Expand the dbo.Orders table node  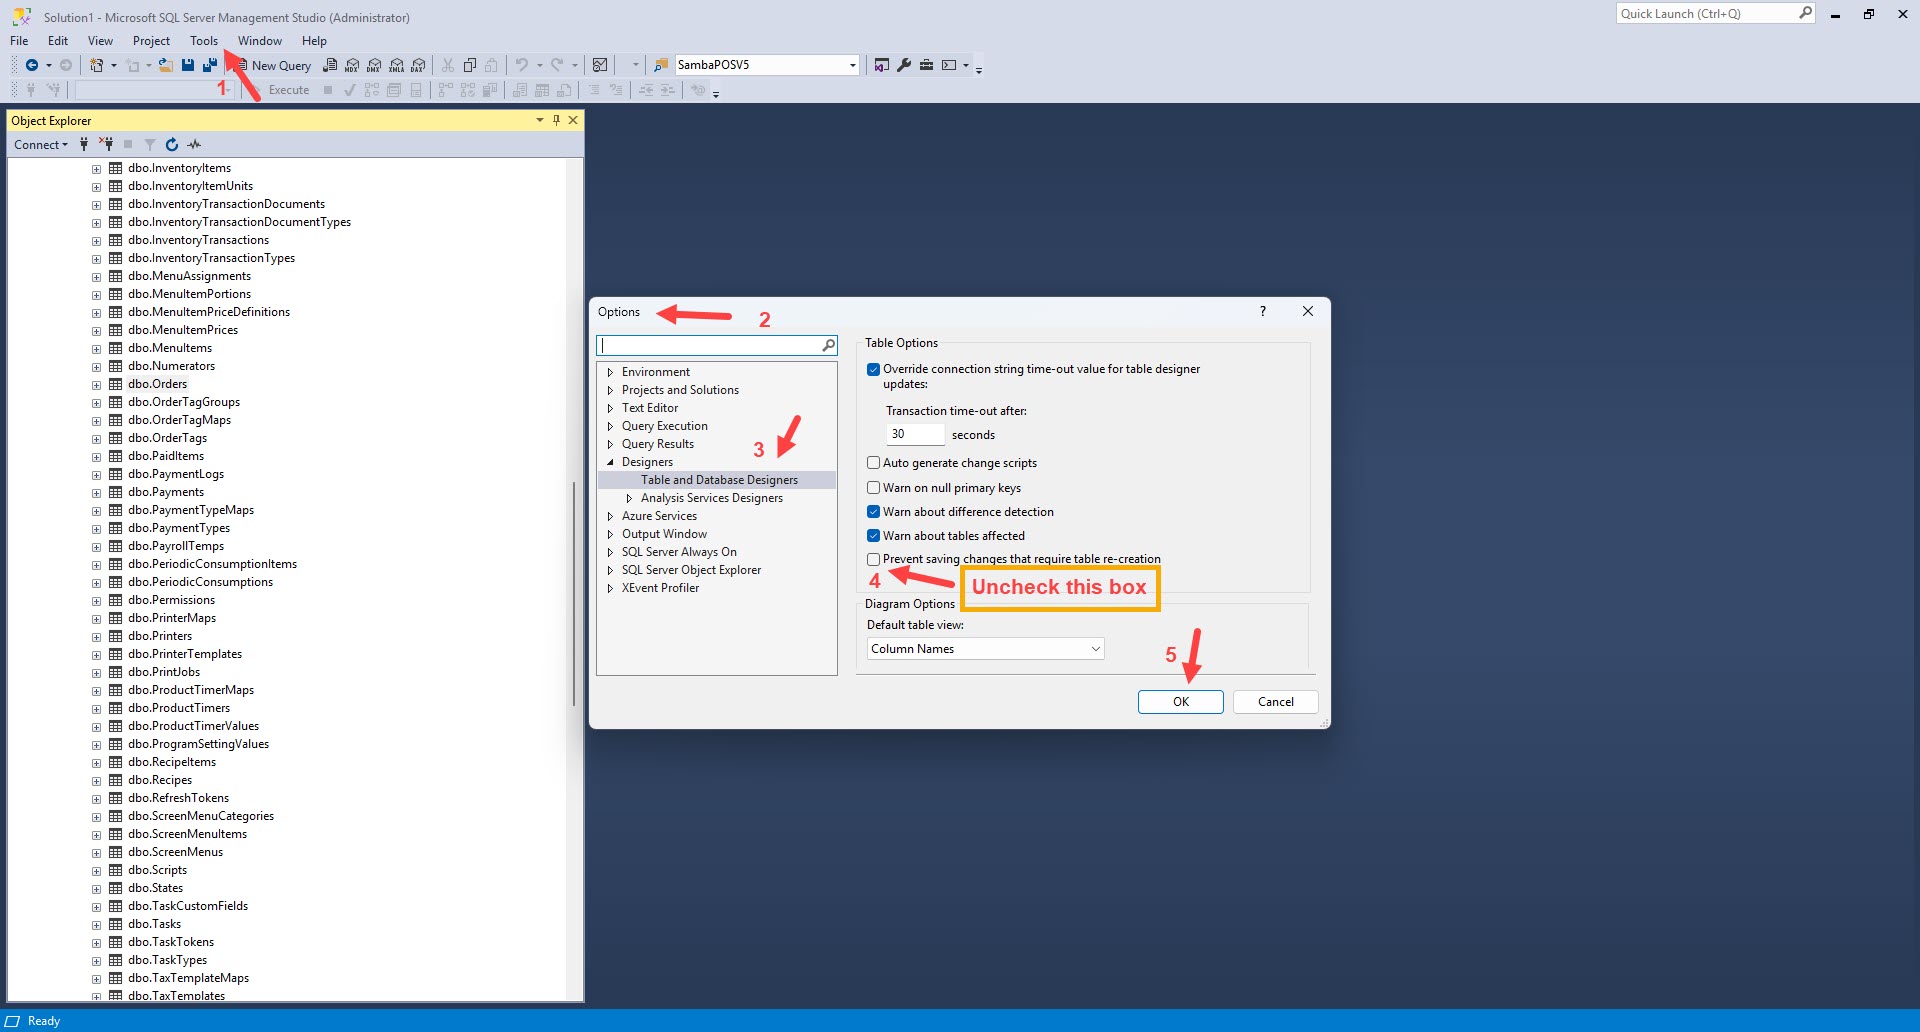click(x=96, y=385)
